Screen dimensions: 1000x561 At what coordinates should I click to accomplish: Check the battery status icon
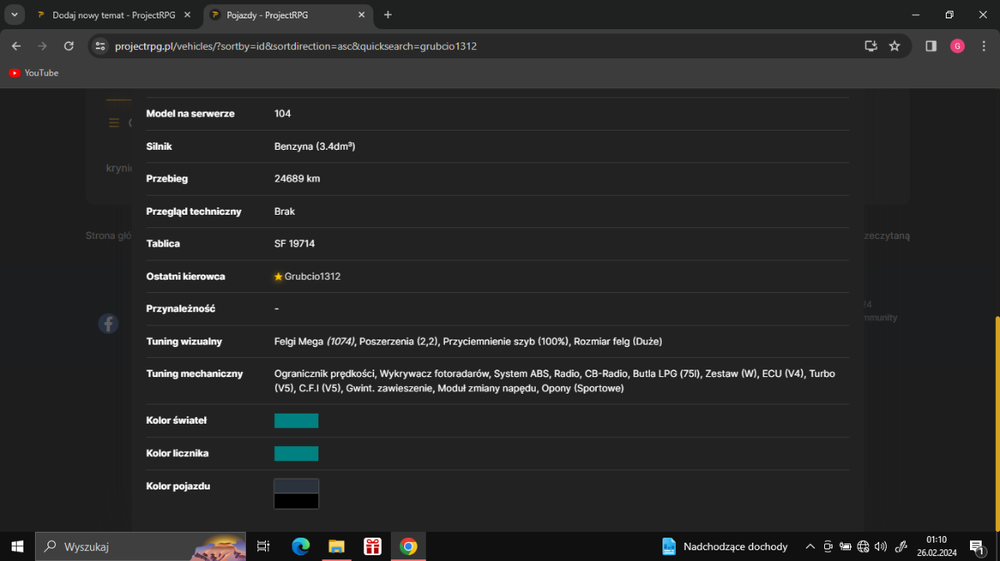845,546
